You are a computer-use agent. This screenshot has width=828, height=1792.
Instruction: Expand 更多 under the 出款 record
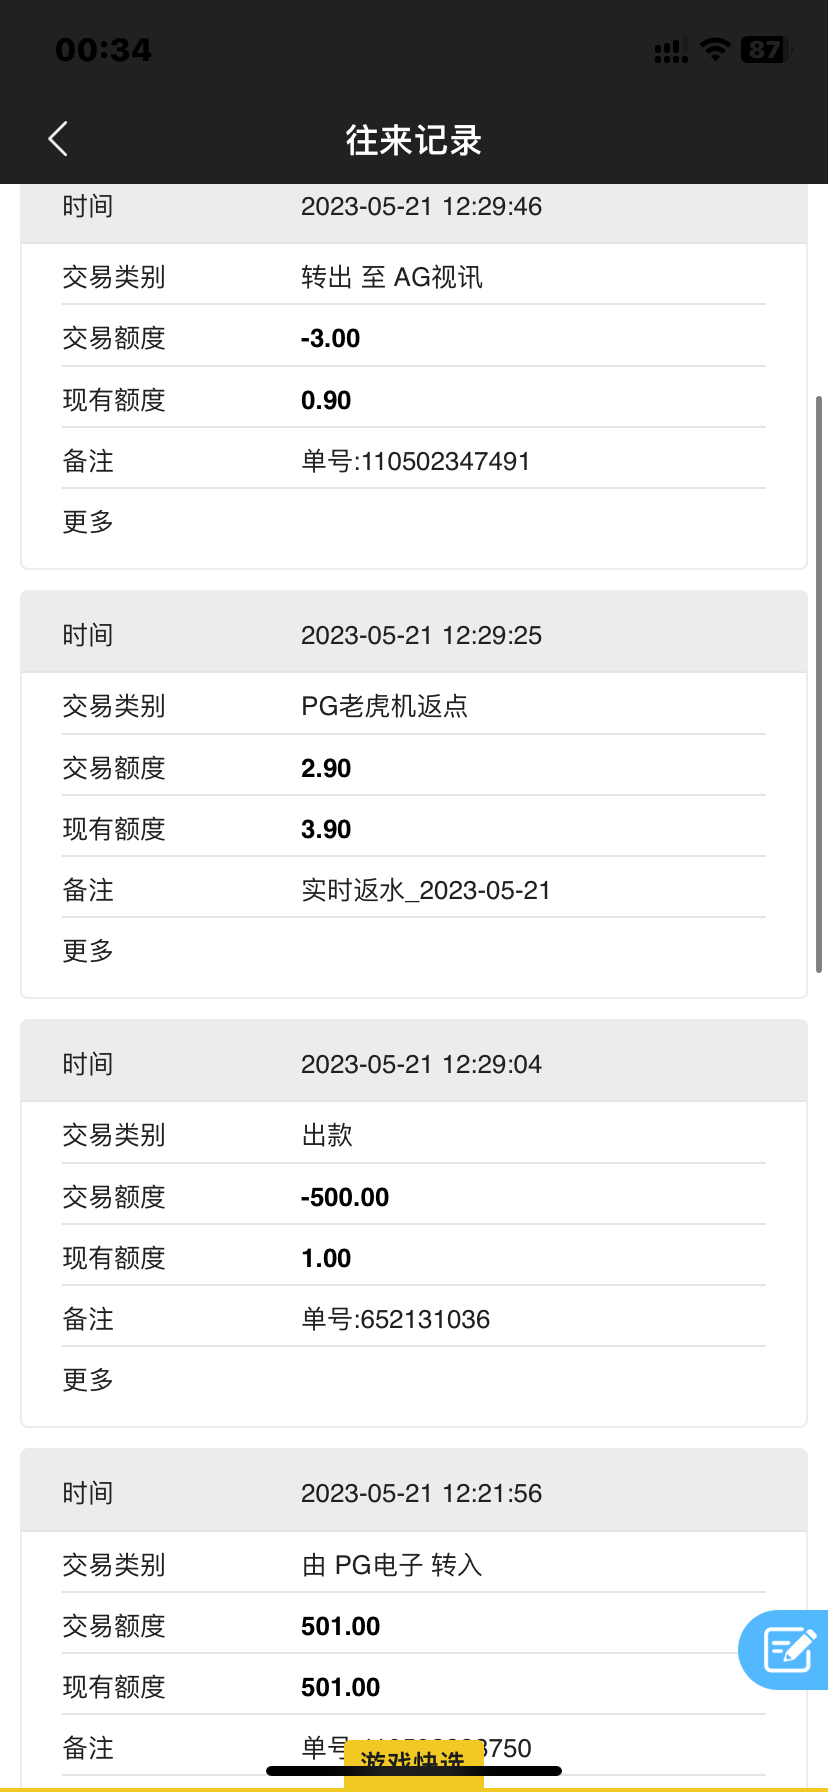tap(88, 1380)
